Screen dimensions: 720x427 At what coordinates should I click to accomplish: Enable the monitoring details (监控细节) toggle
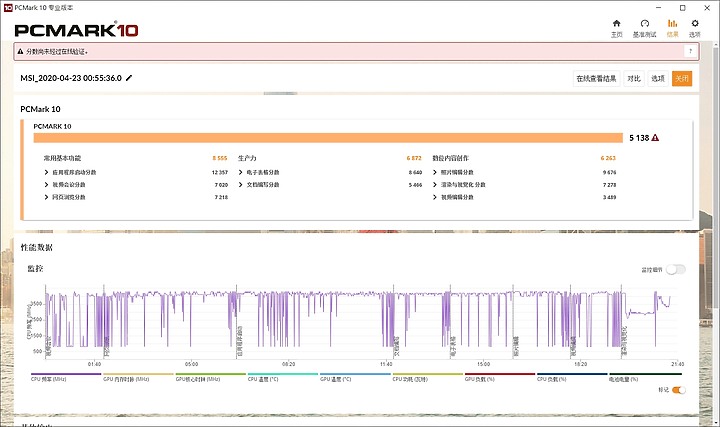pos(676,270)
